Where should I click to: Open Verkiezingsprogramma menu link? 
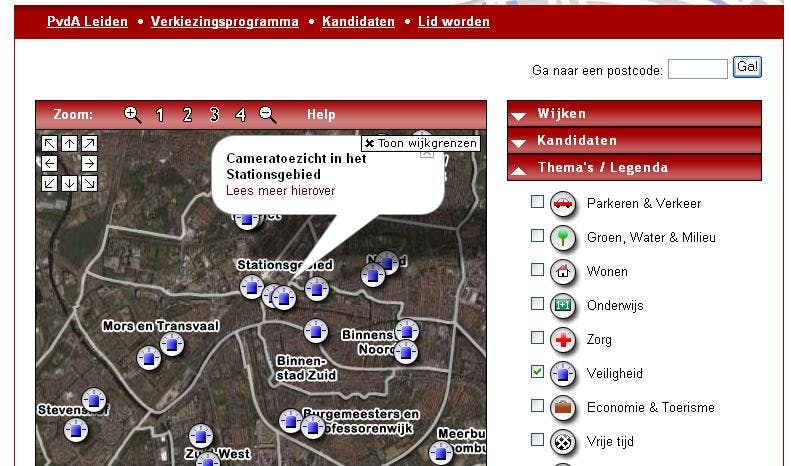pos(224,22)
